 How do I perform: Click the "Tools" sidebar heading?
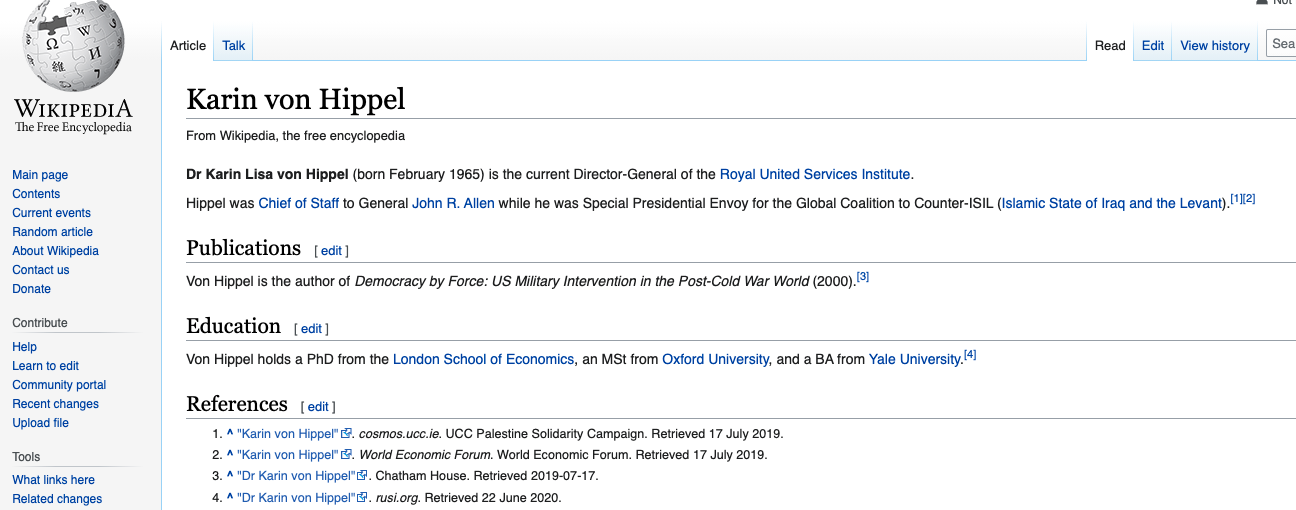pyautogui.click(x=26, y=457)
